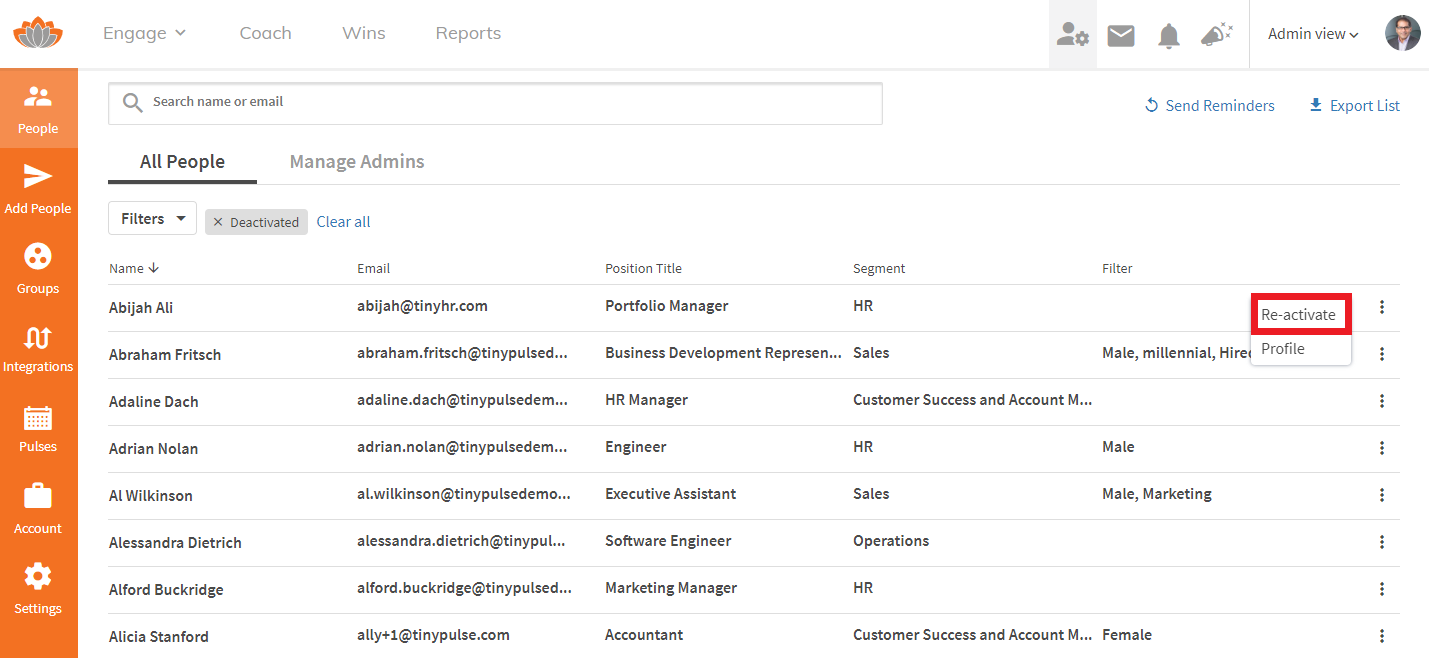
Task: Open the mail envelope icon
Action: click(x=1121, y=35)
